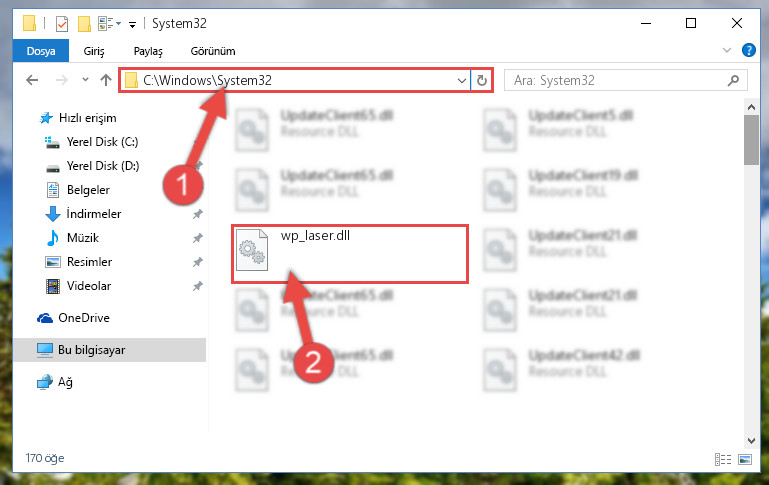This screenshot has height=485, width=769.
Task: Go up one folder level arrow
Action: point(106,80)
